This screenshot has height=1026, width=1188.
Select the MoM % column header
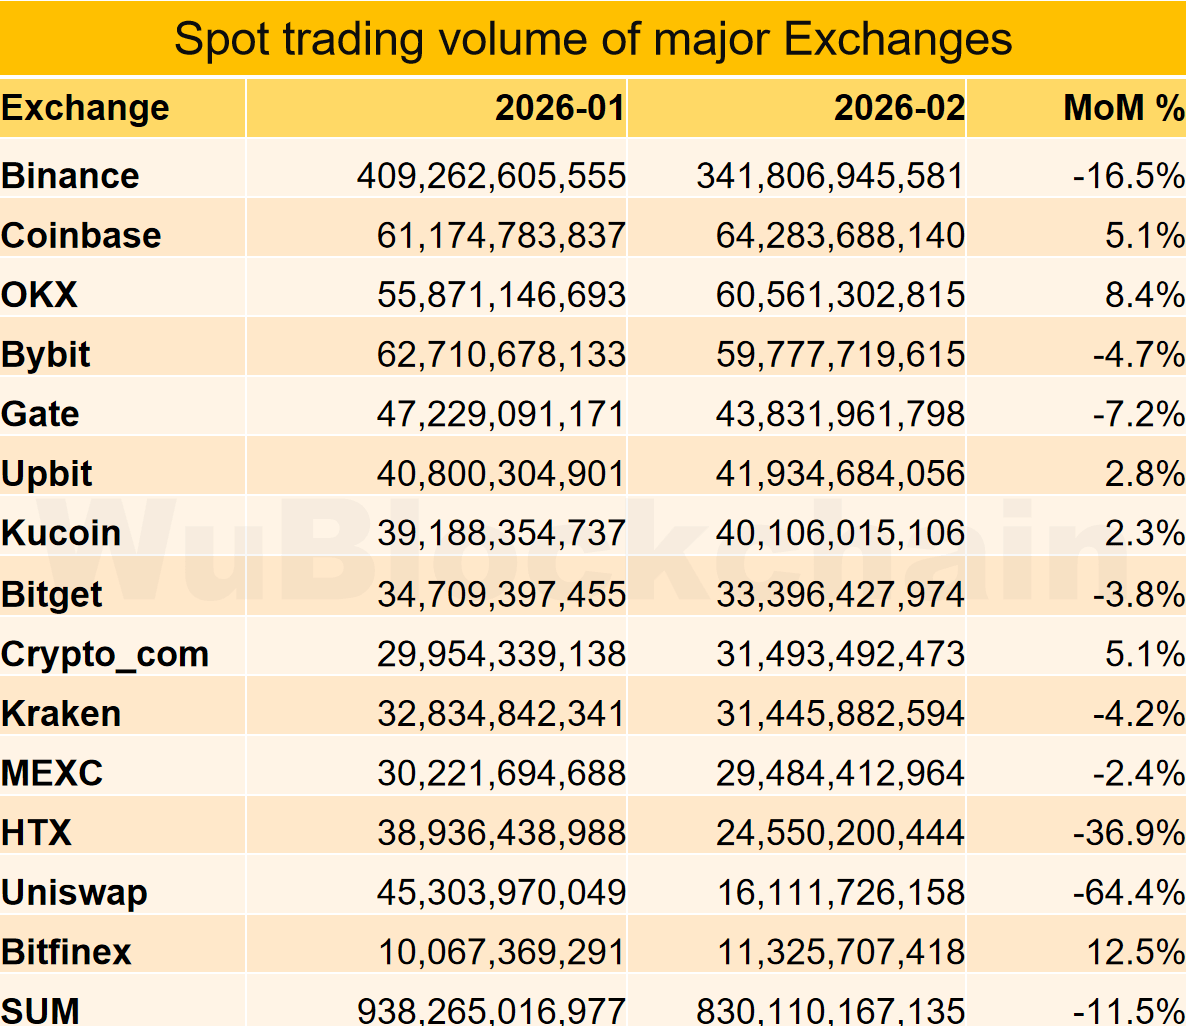tap(1124, 108)
